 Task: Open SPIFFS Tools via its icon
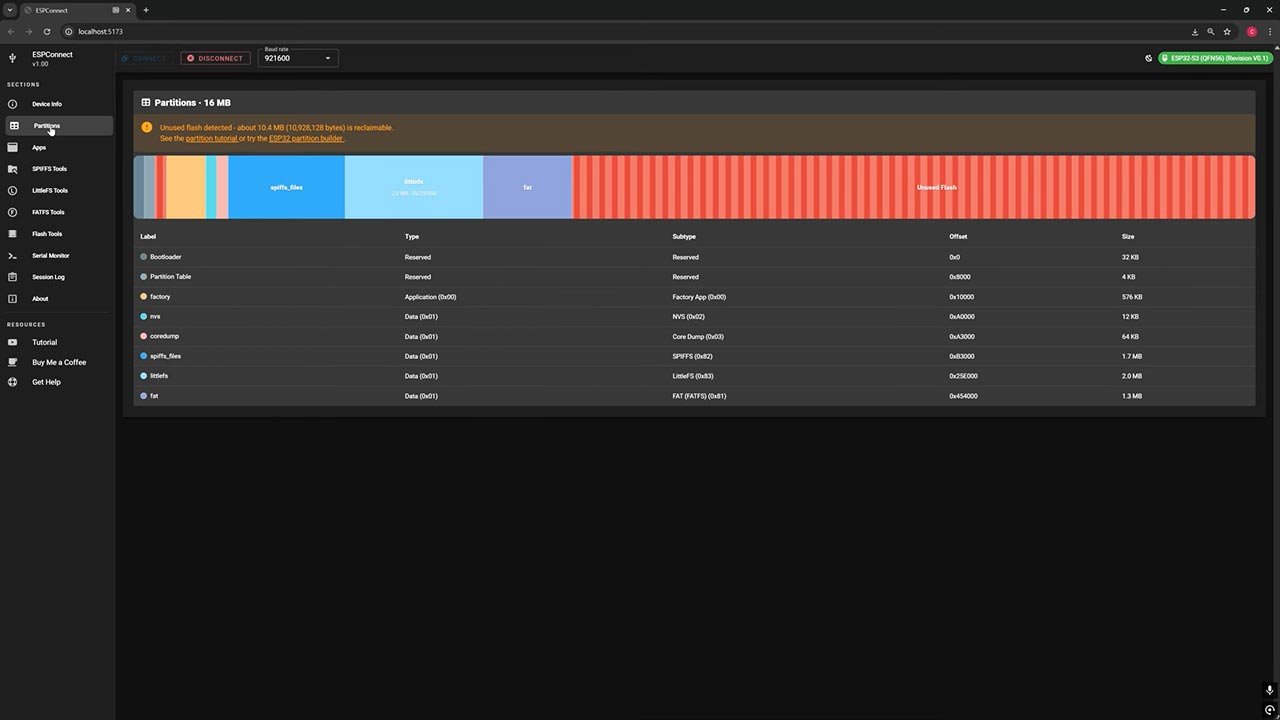tap(13, 169)
